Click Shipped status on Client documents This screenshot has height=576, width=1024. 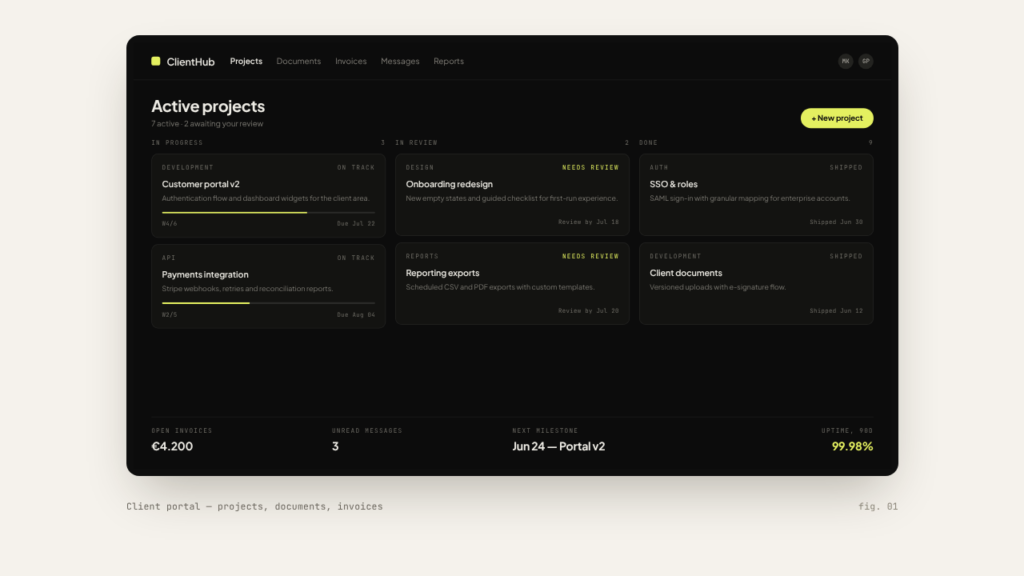click(x=846, y=257)
